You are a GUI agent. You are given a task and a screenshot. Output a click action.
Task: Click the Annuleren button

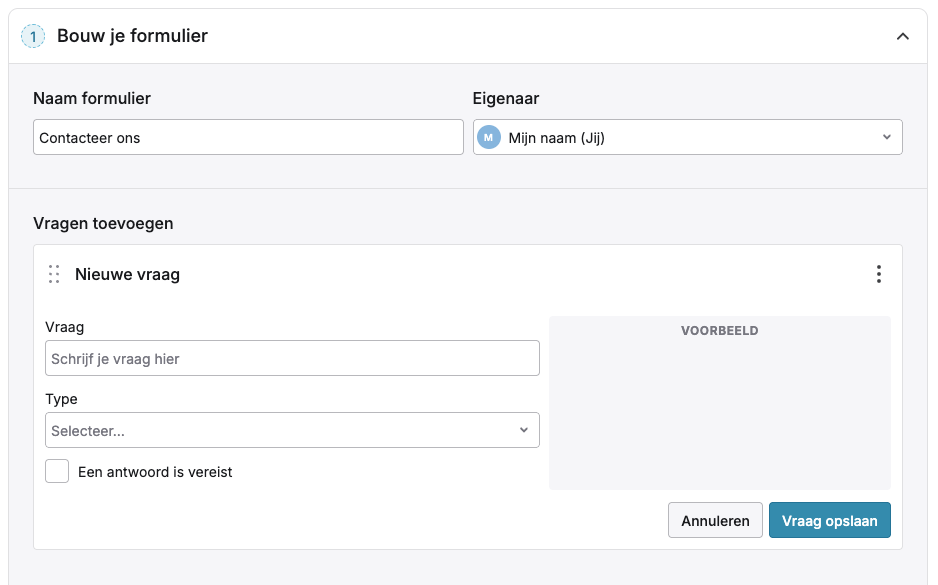tap(715, 520)
